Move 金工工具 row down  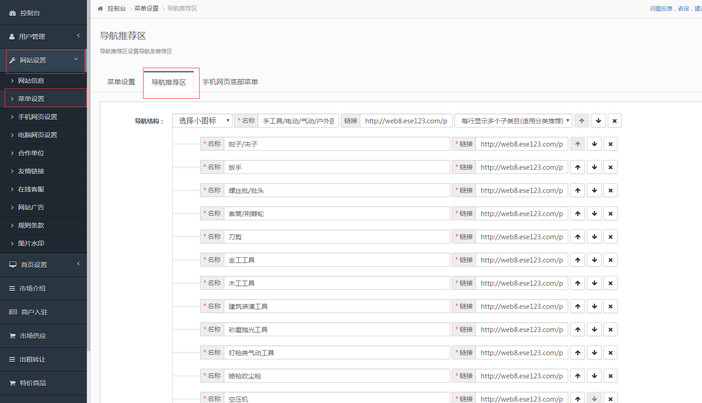(x=594, y=260)
